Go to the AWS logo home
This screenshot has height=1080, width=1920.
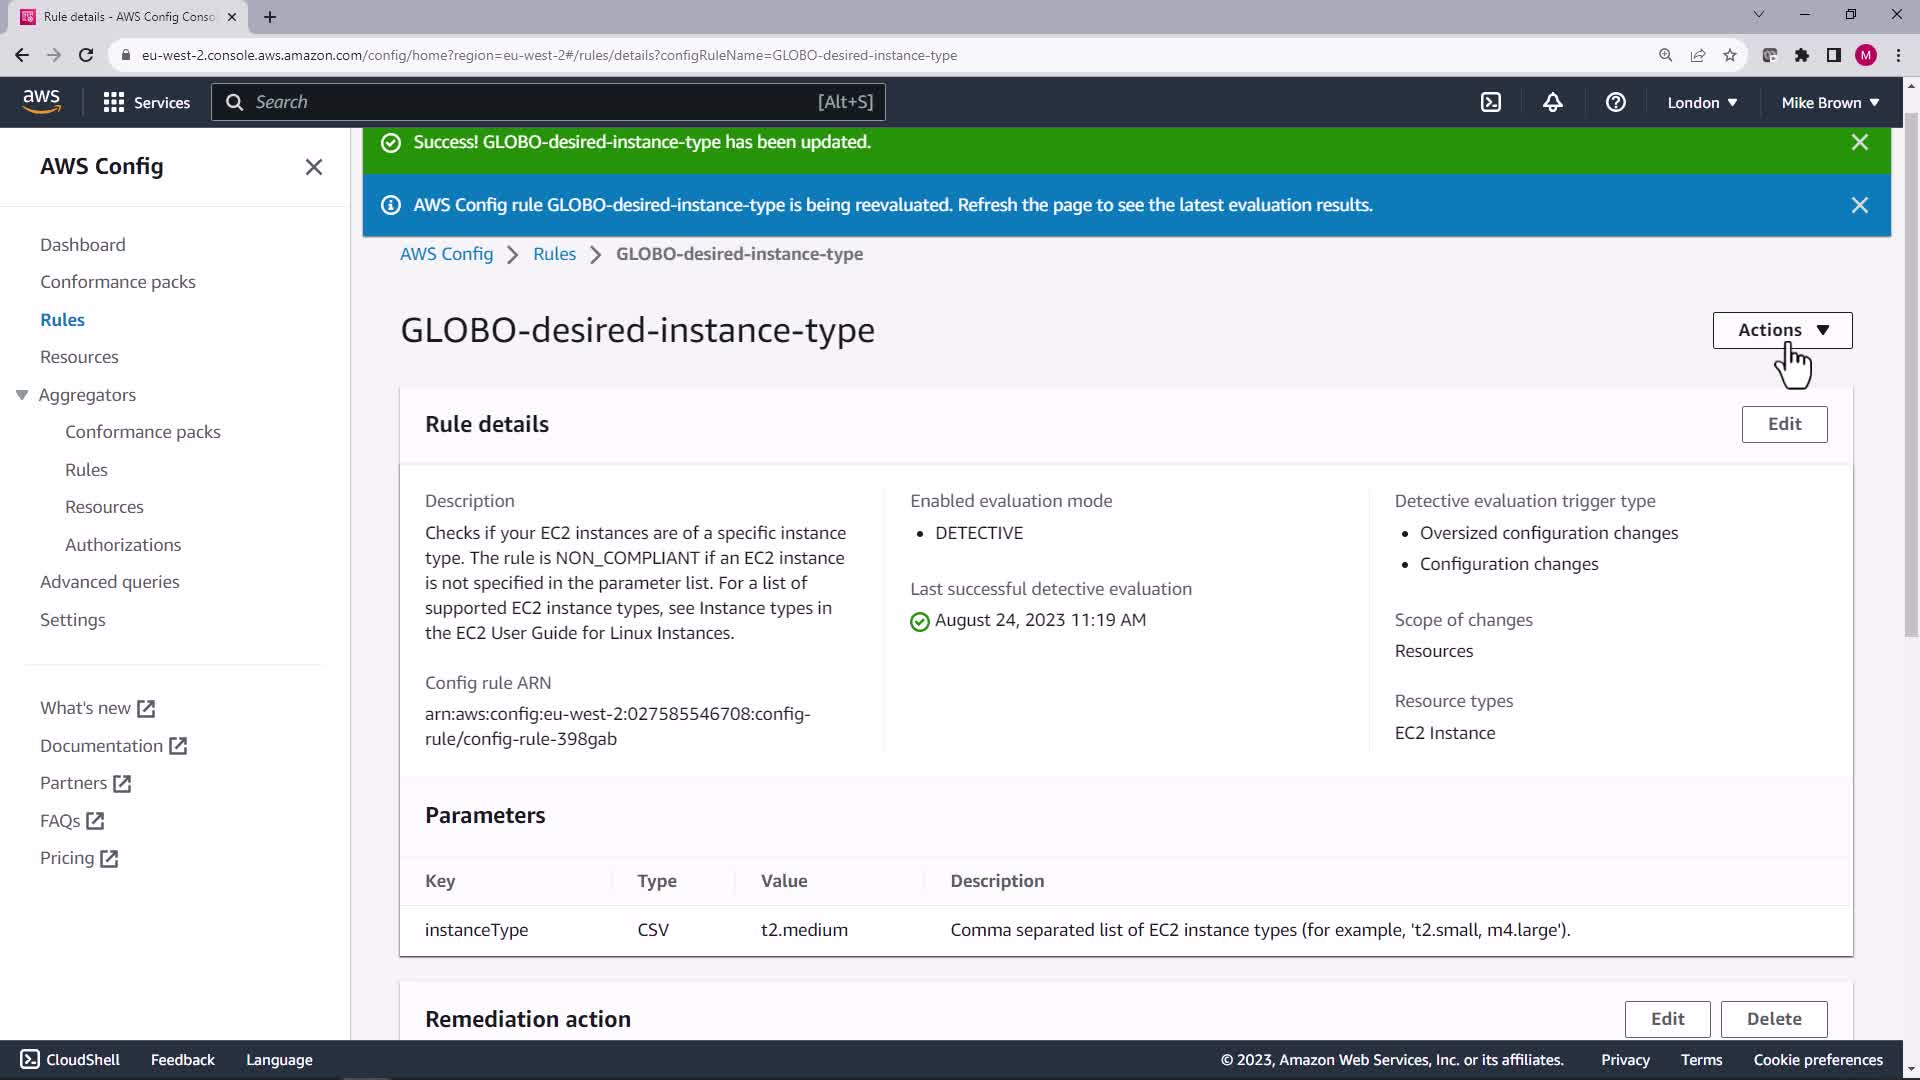click(x=41, y=101)
